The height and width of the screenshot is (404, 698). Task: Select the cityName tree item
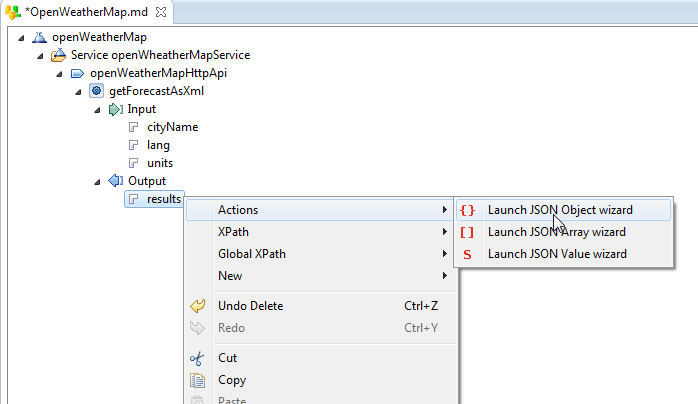click(x=172, y=127)
